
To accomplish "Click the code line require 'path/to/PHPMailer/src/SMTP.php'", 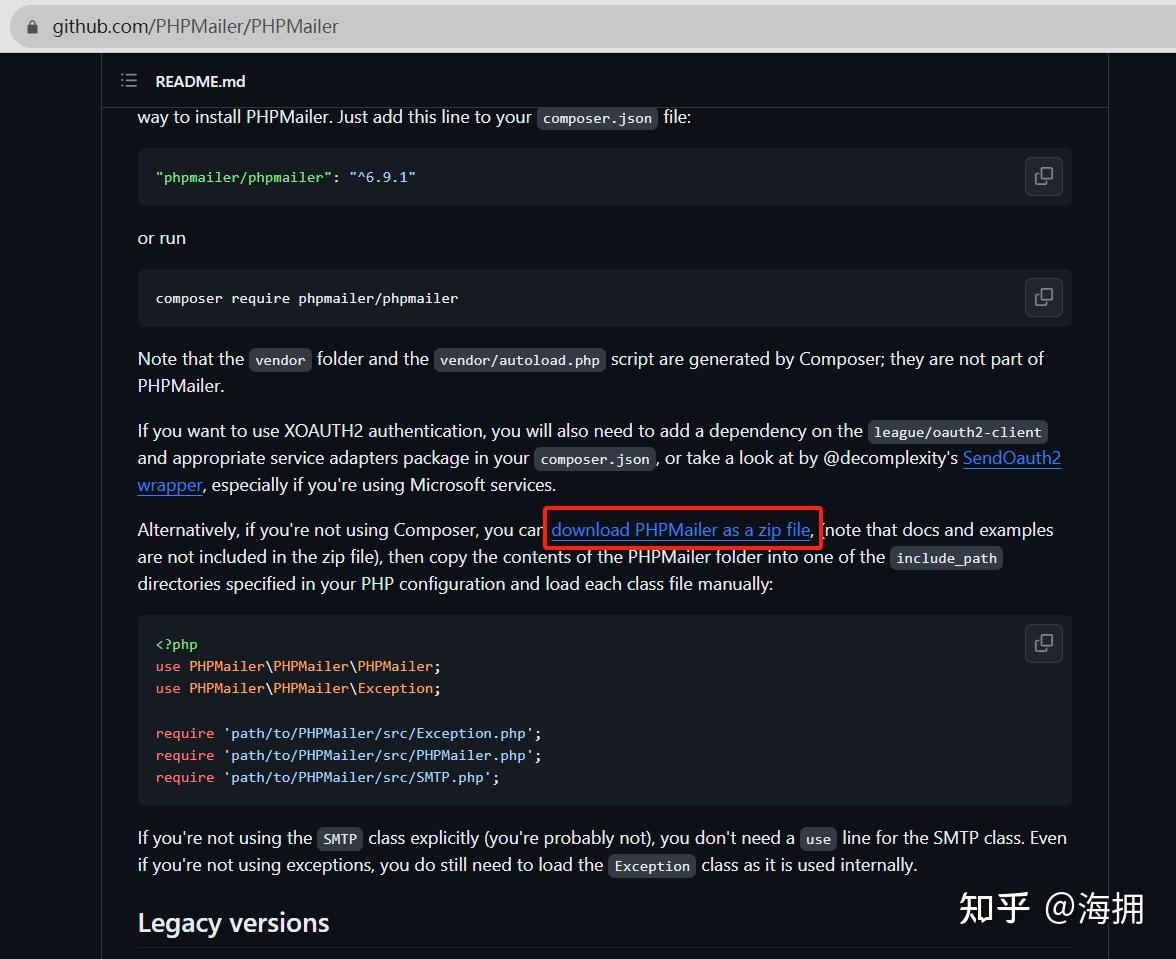I will [328, 778].
